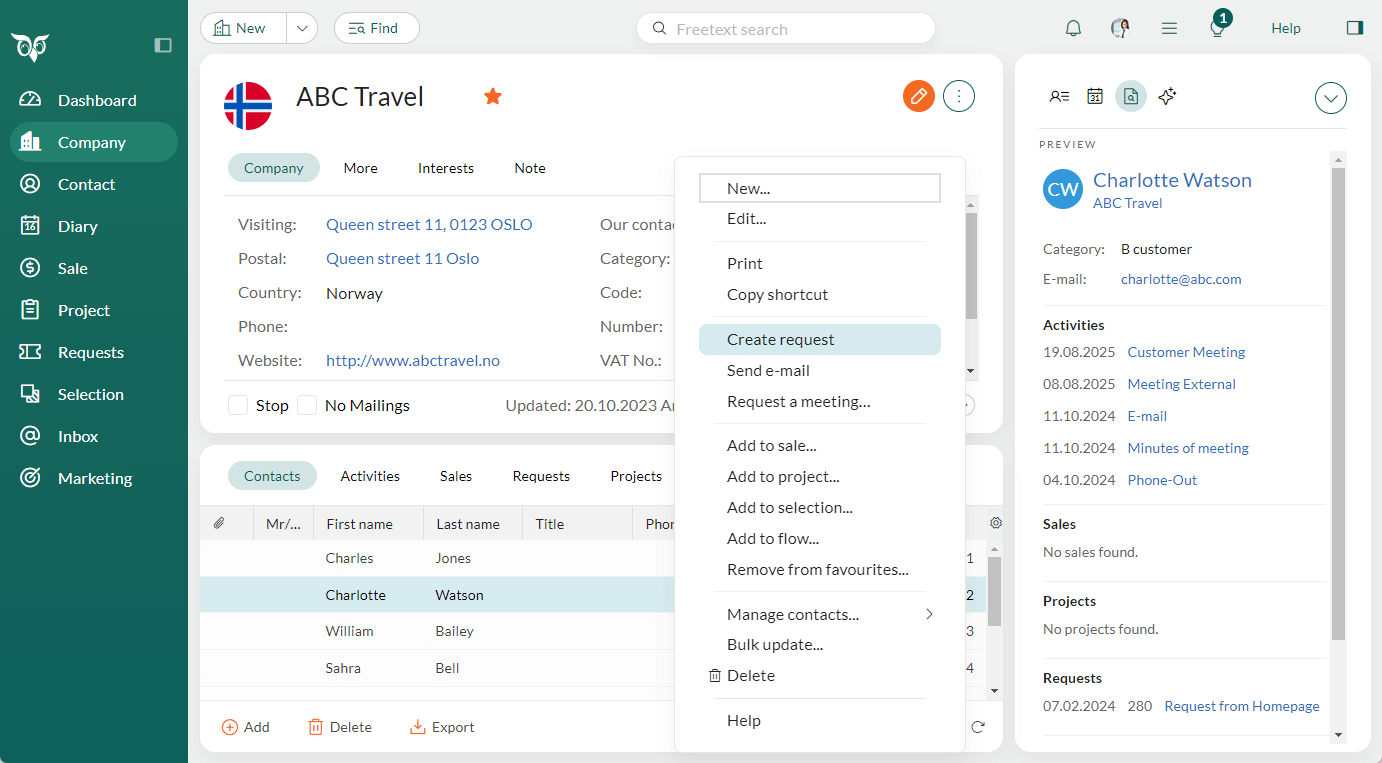Image resolution: width=1382 pixels, height=763 pixels.
Task: Toggle the right side panel visibility
Action: (1355, 28)
